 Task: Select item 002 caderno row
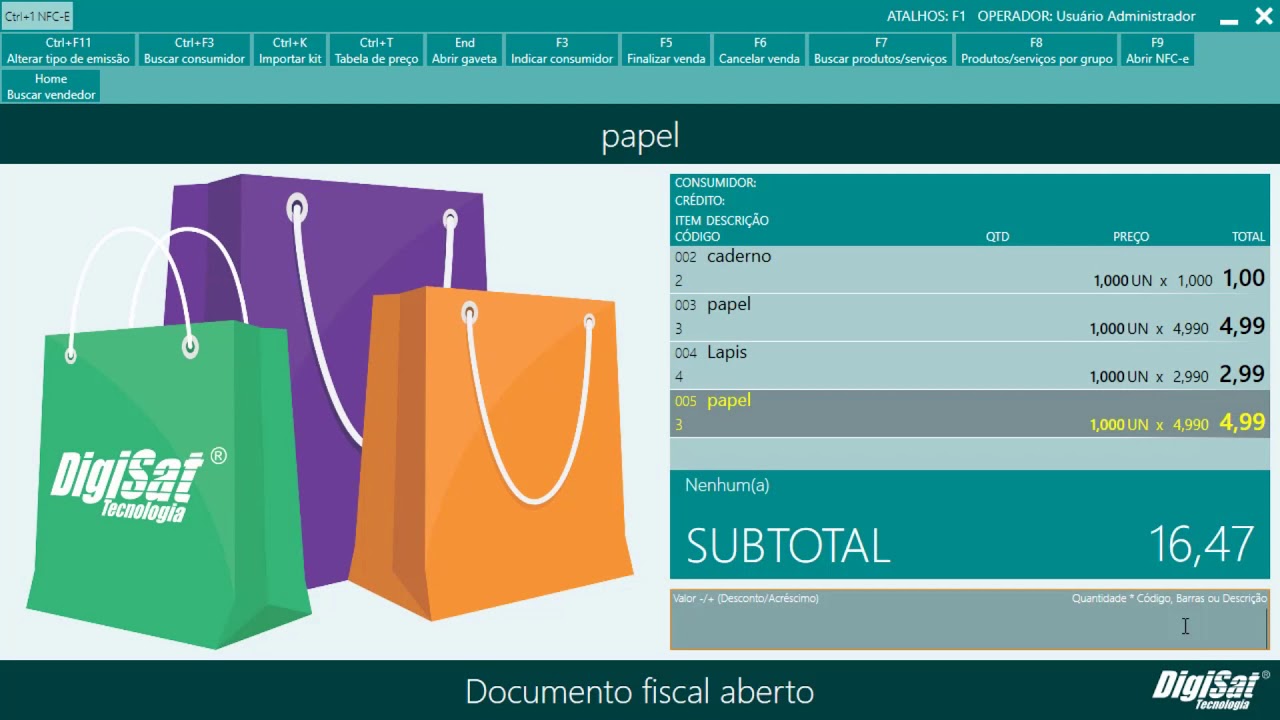click(969, 269)
